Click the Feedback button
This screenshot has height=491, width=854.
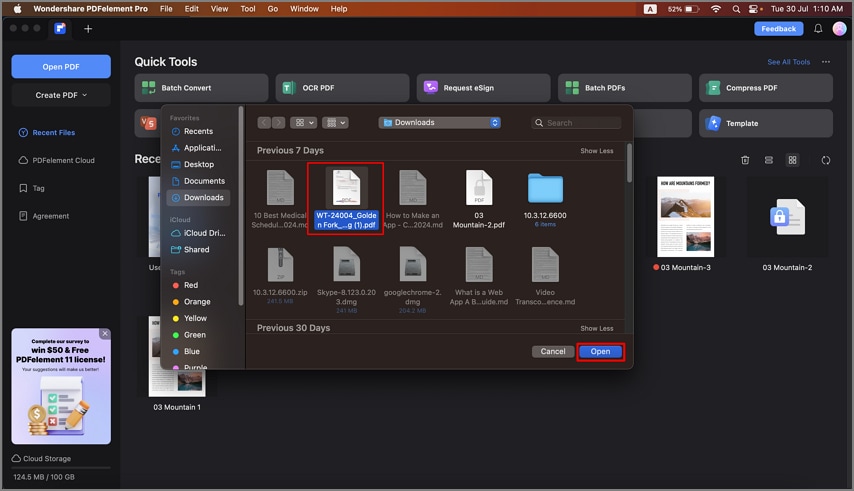tap(778, 29)
